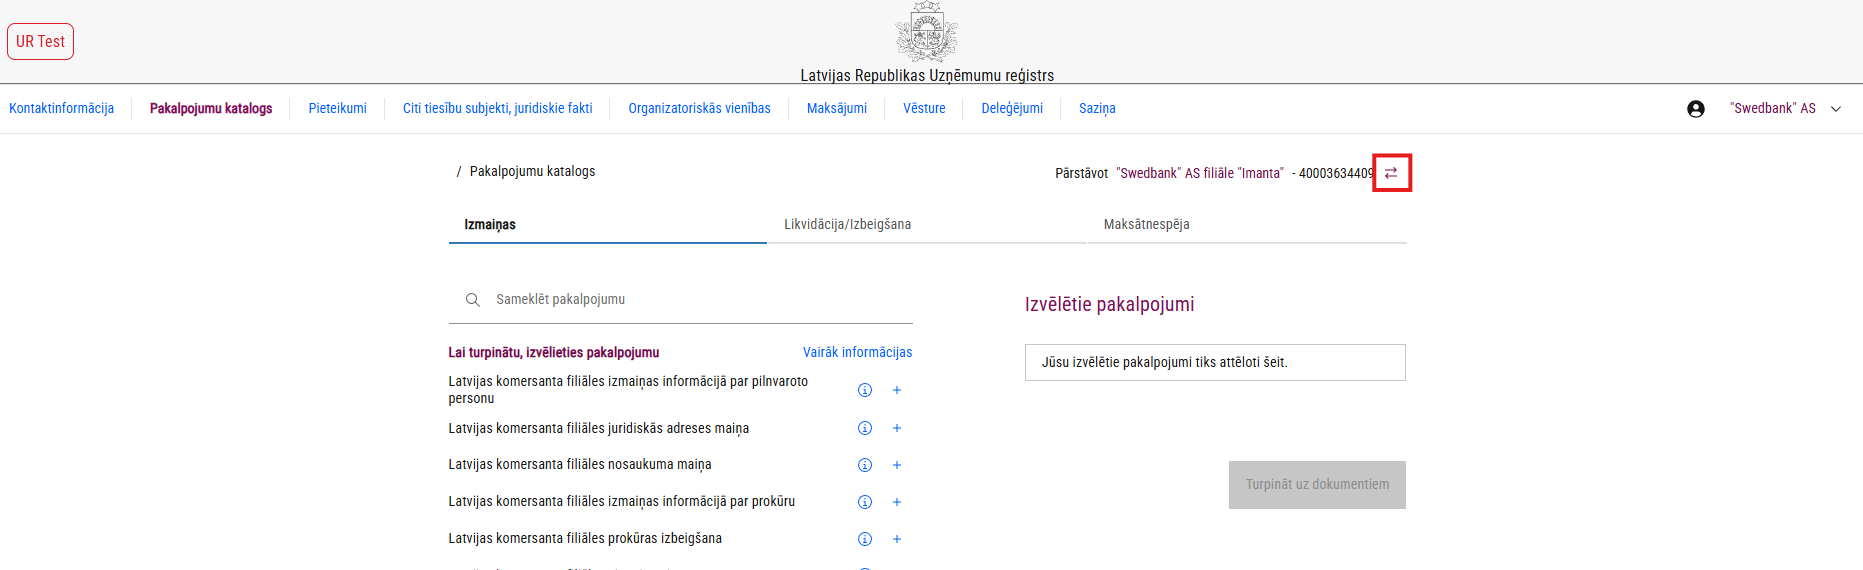
Task: Show info for juridiskās adreses maiņa
Action: coord(865,428)
